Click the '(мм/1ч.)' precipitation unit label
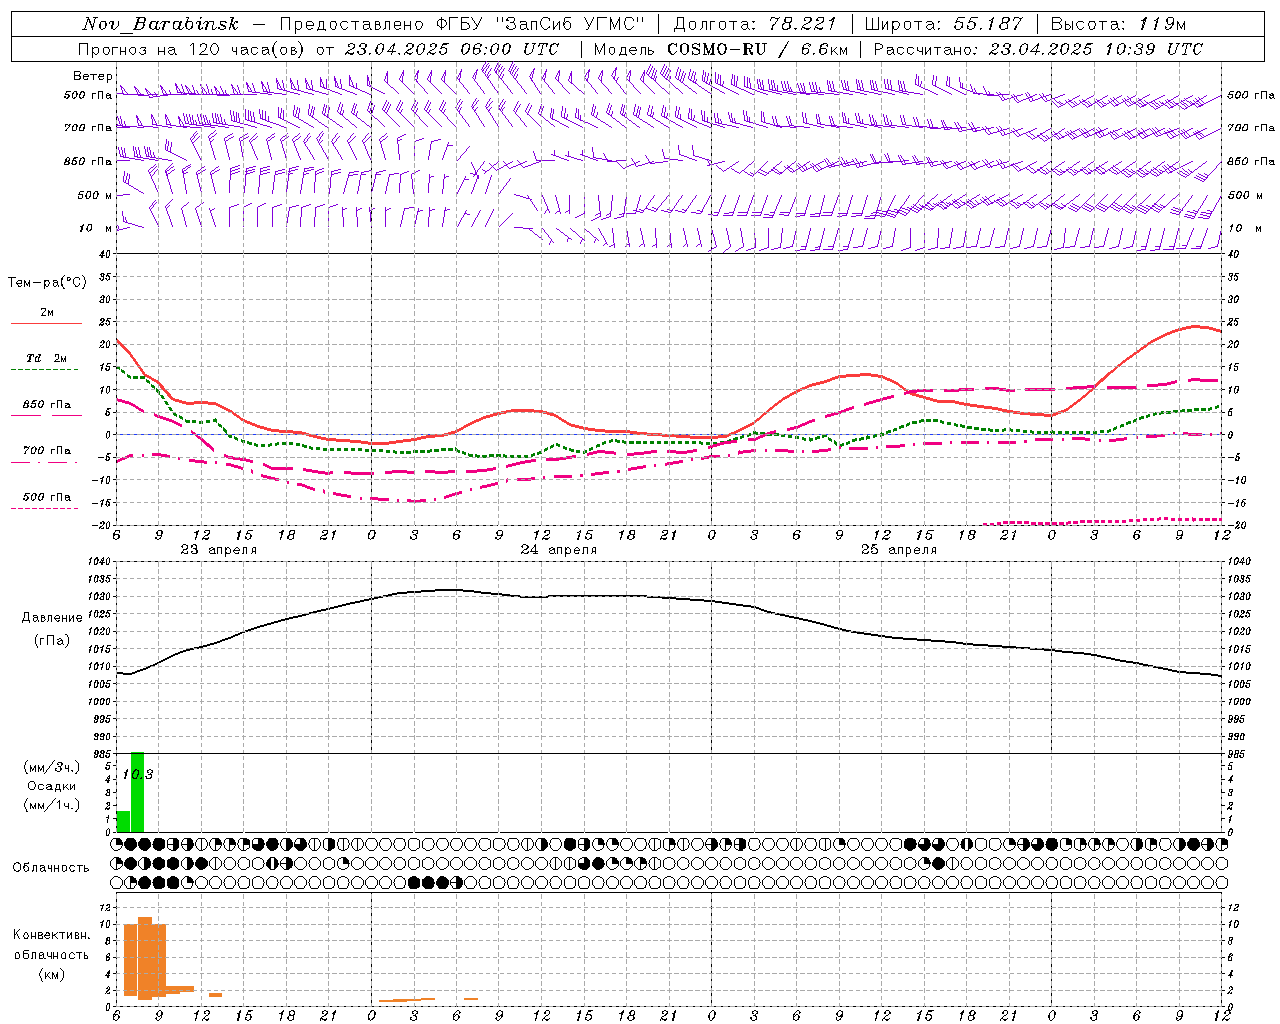The height and width of the screenshot is (1024, 1280). 52,805
